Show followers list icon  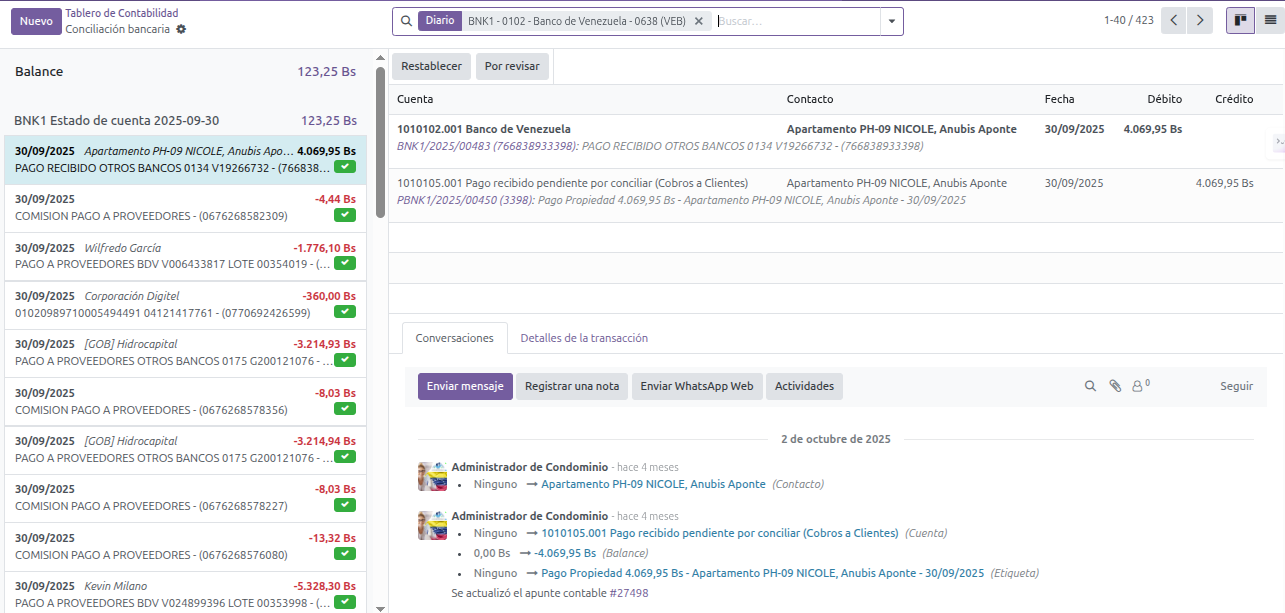tap(1139, 386)
